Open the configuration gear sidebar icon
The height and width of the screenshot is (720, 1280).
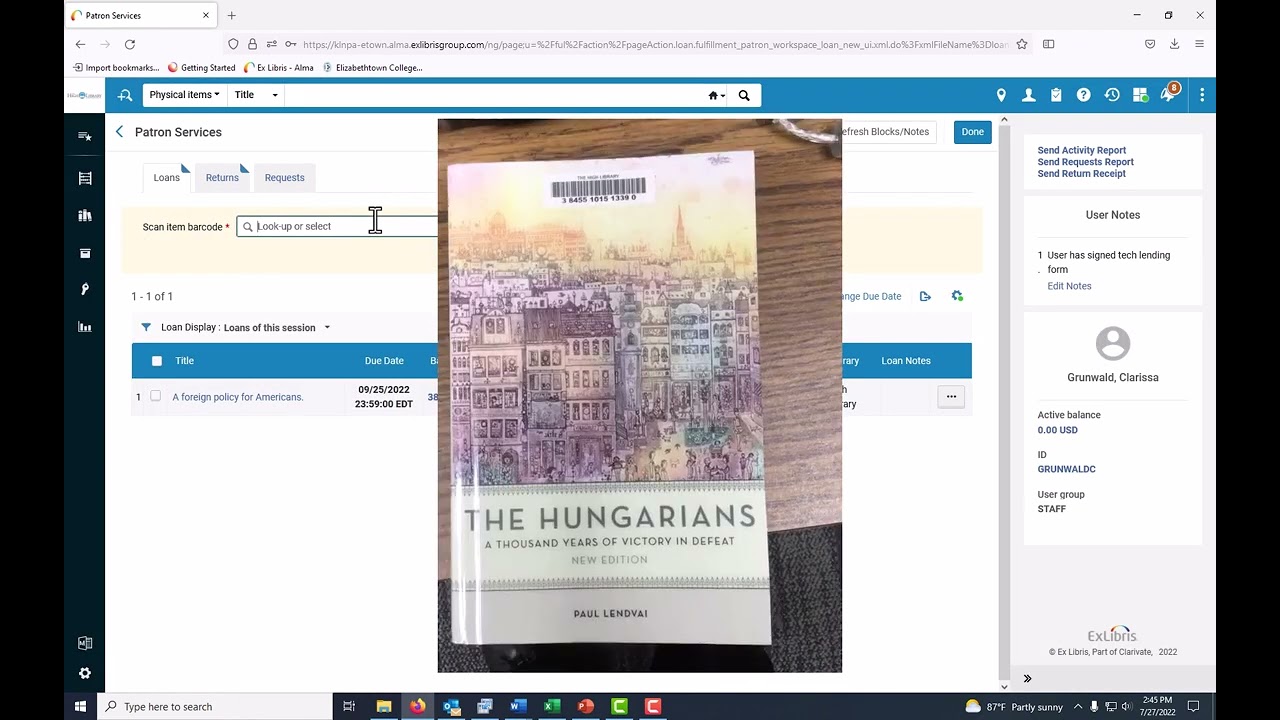tap(85, 674)
